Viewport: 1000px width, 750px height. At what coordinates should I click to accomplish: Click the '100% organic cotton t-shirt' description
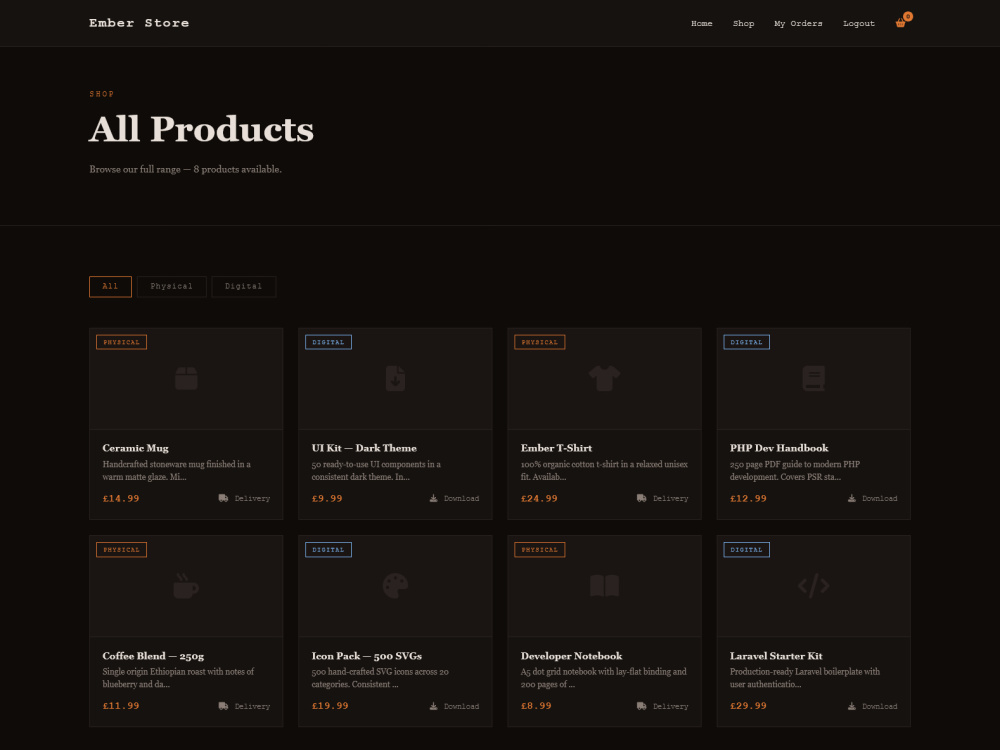(605, 471)
